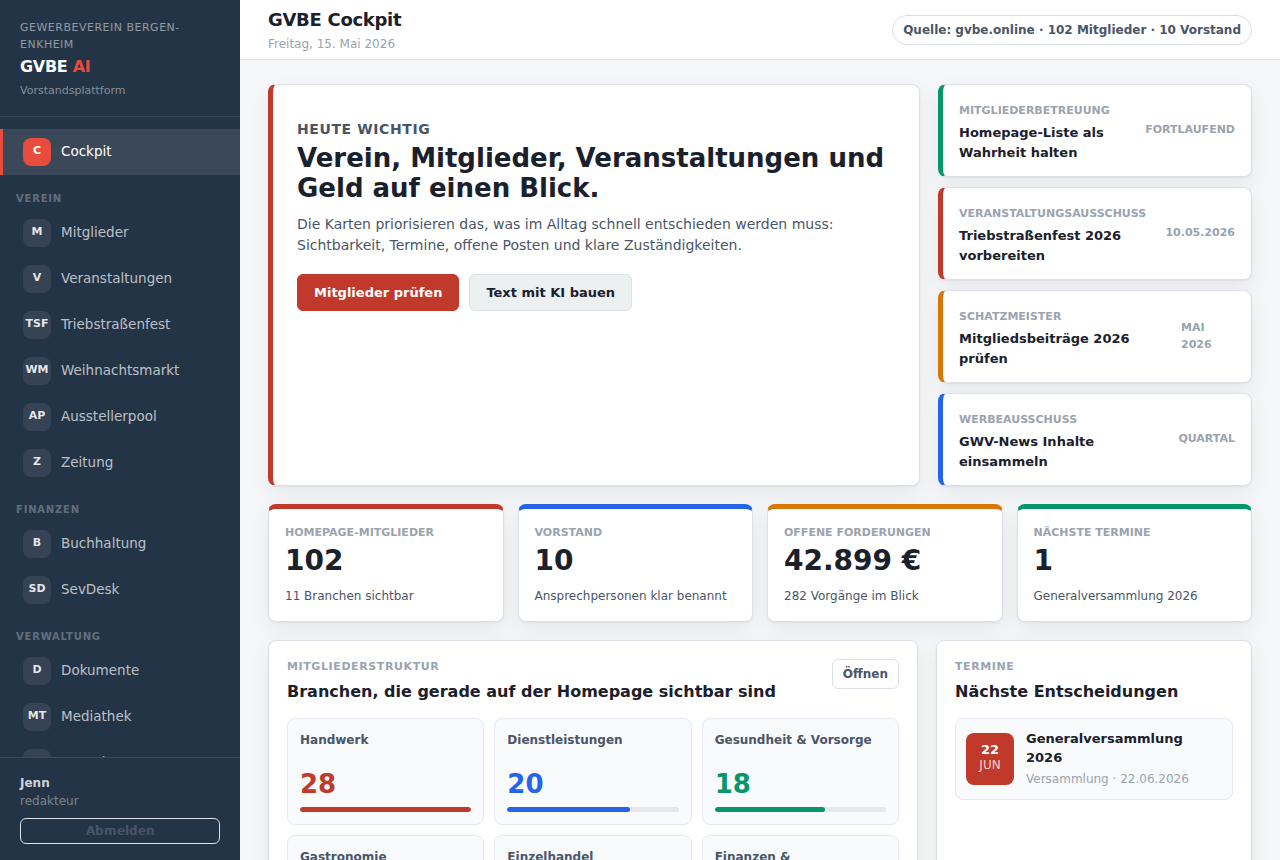Click the M icon beside Mitglieder

click(37, 232)
